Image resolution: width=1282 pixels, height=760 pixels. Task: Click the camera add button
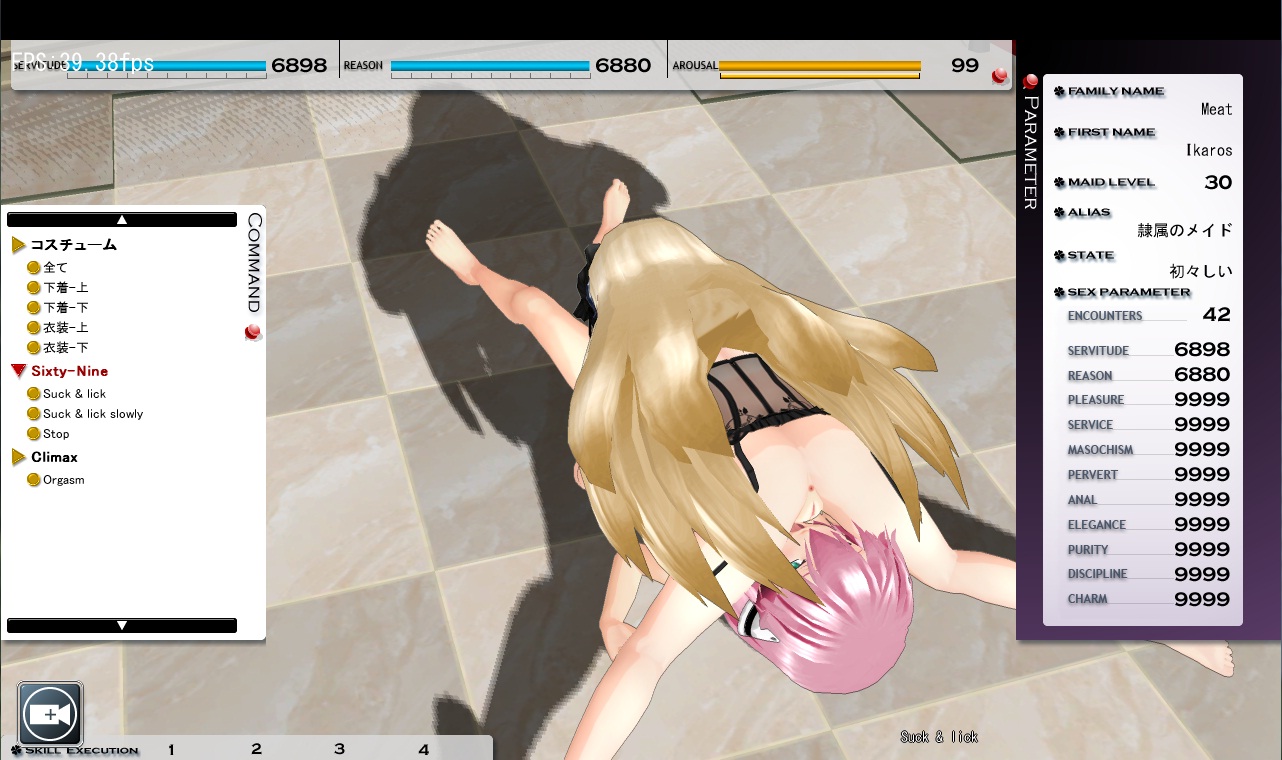coord(50,714)
